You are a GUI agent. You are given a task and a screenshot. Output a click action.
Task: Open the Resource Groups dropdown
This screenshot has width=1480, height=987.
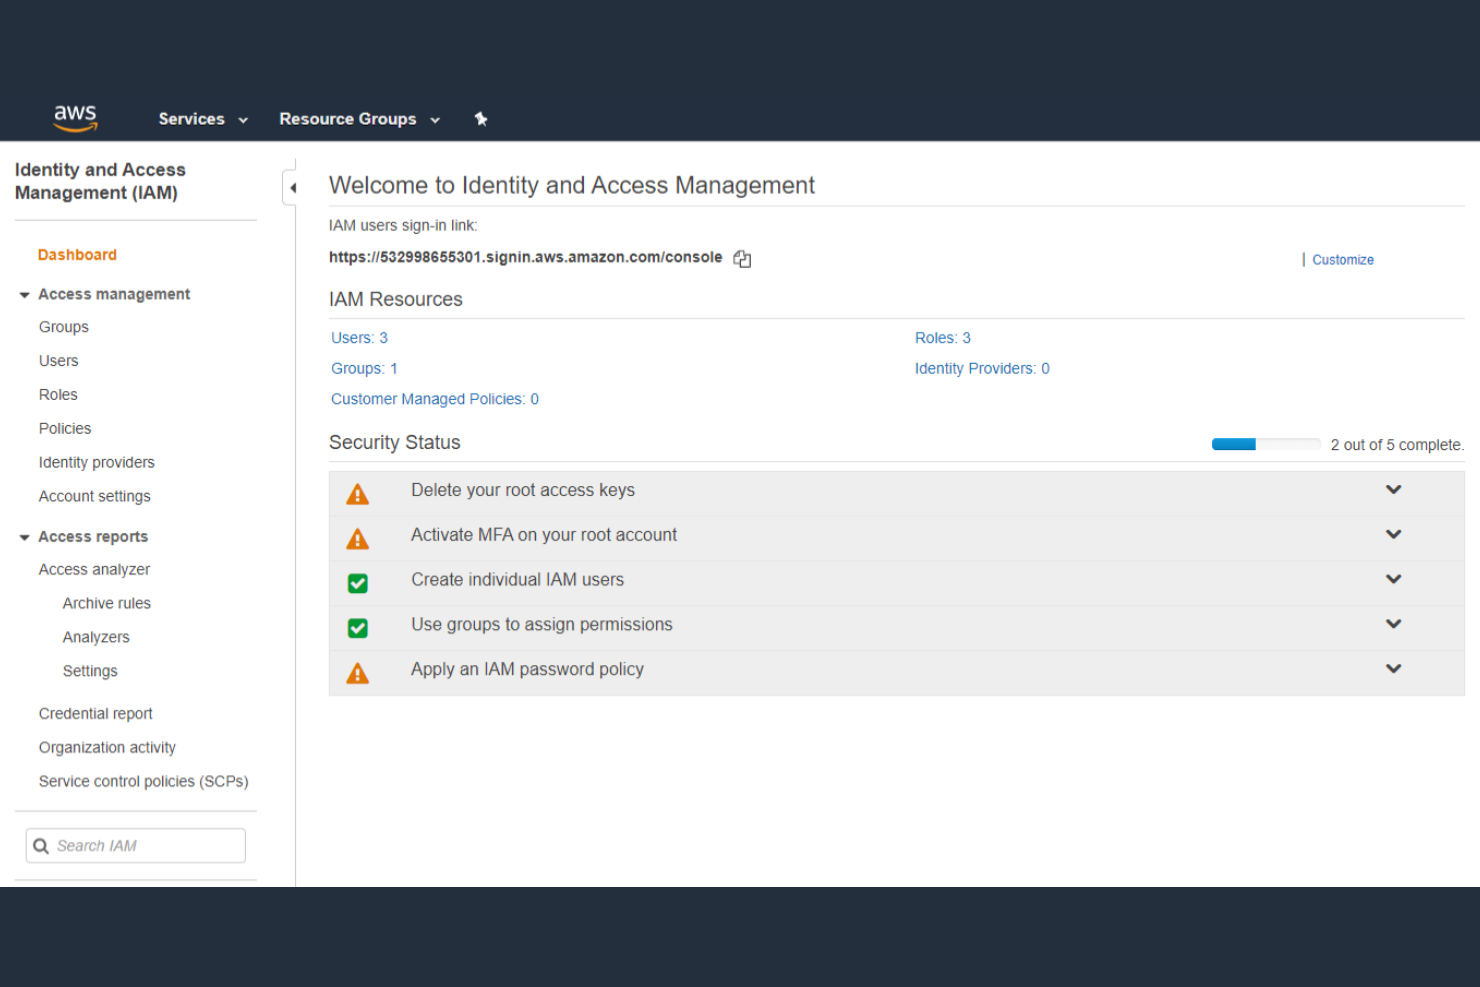click(x=359, y=119)
